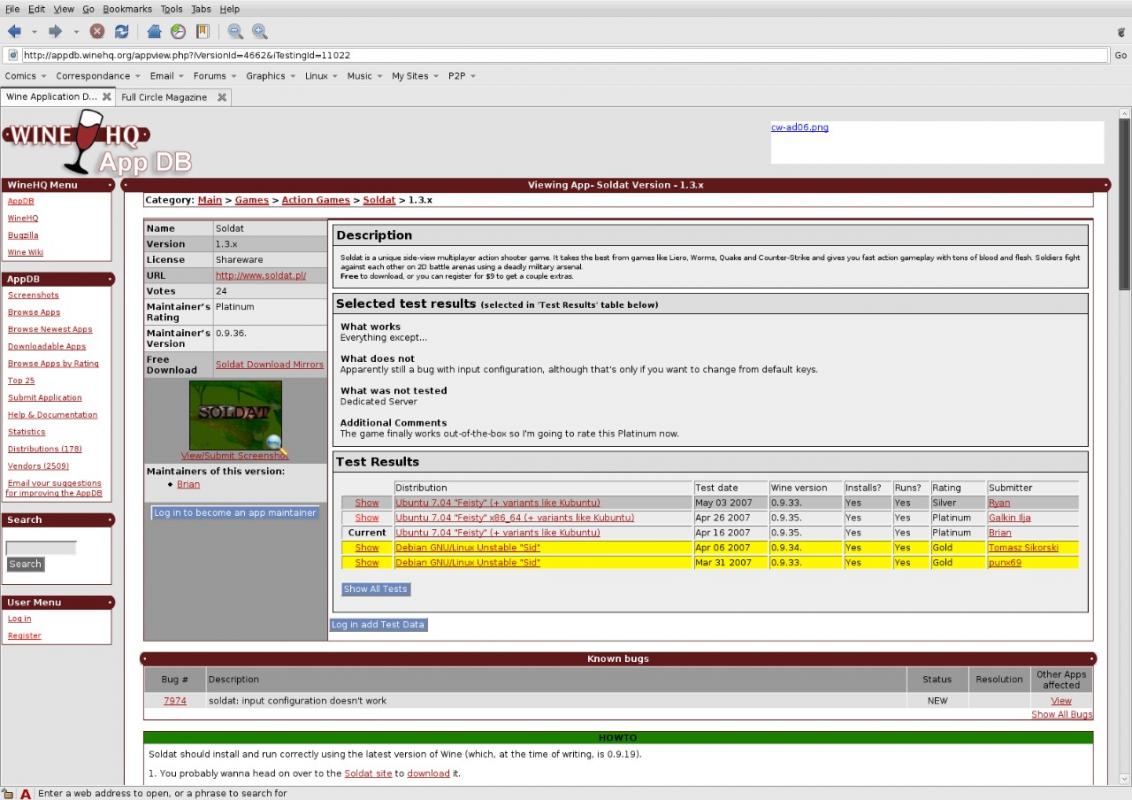Go to the Home page icon

tap(154, 32)
